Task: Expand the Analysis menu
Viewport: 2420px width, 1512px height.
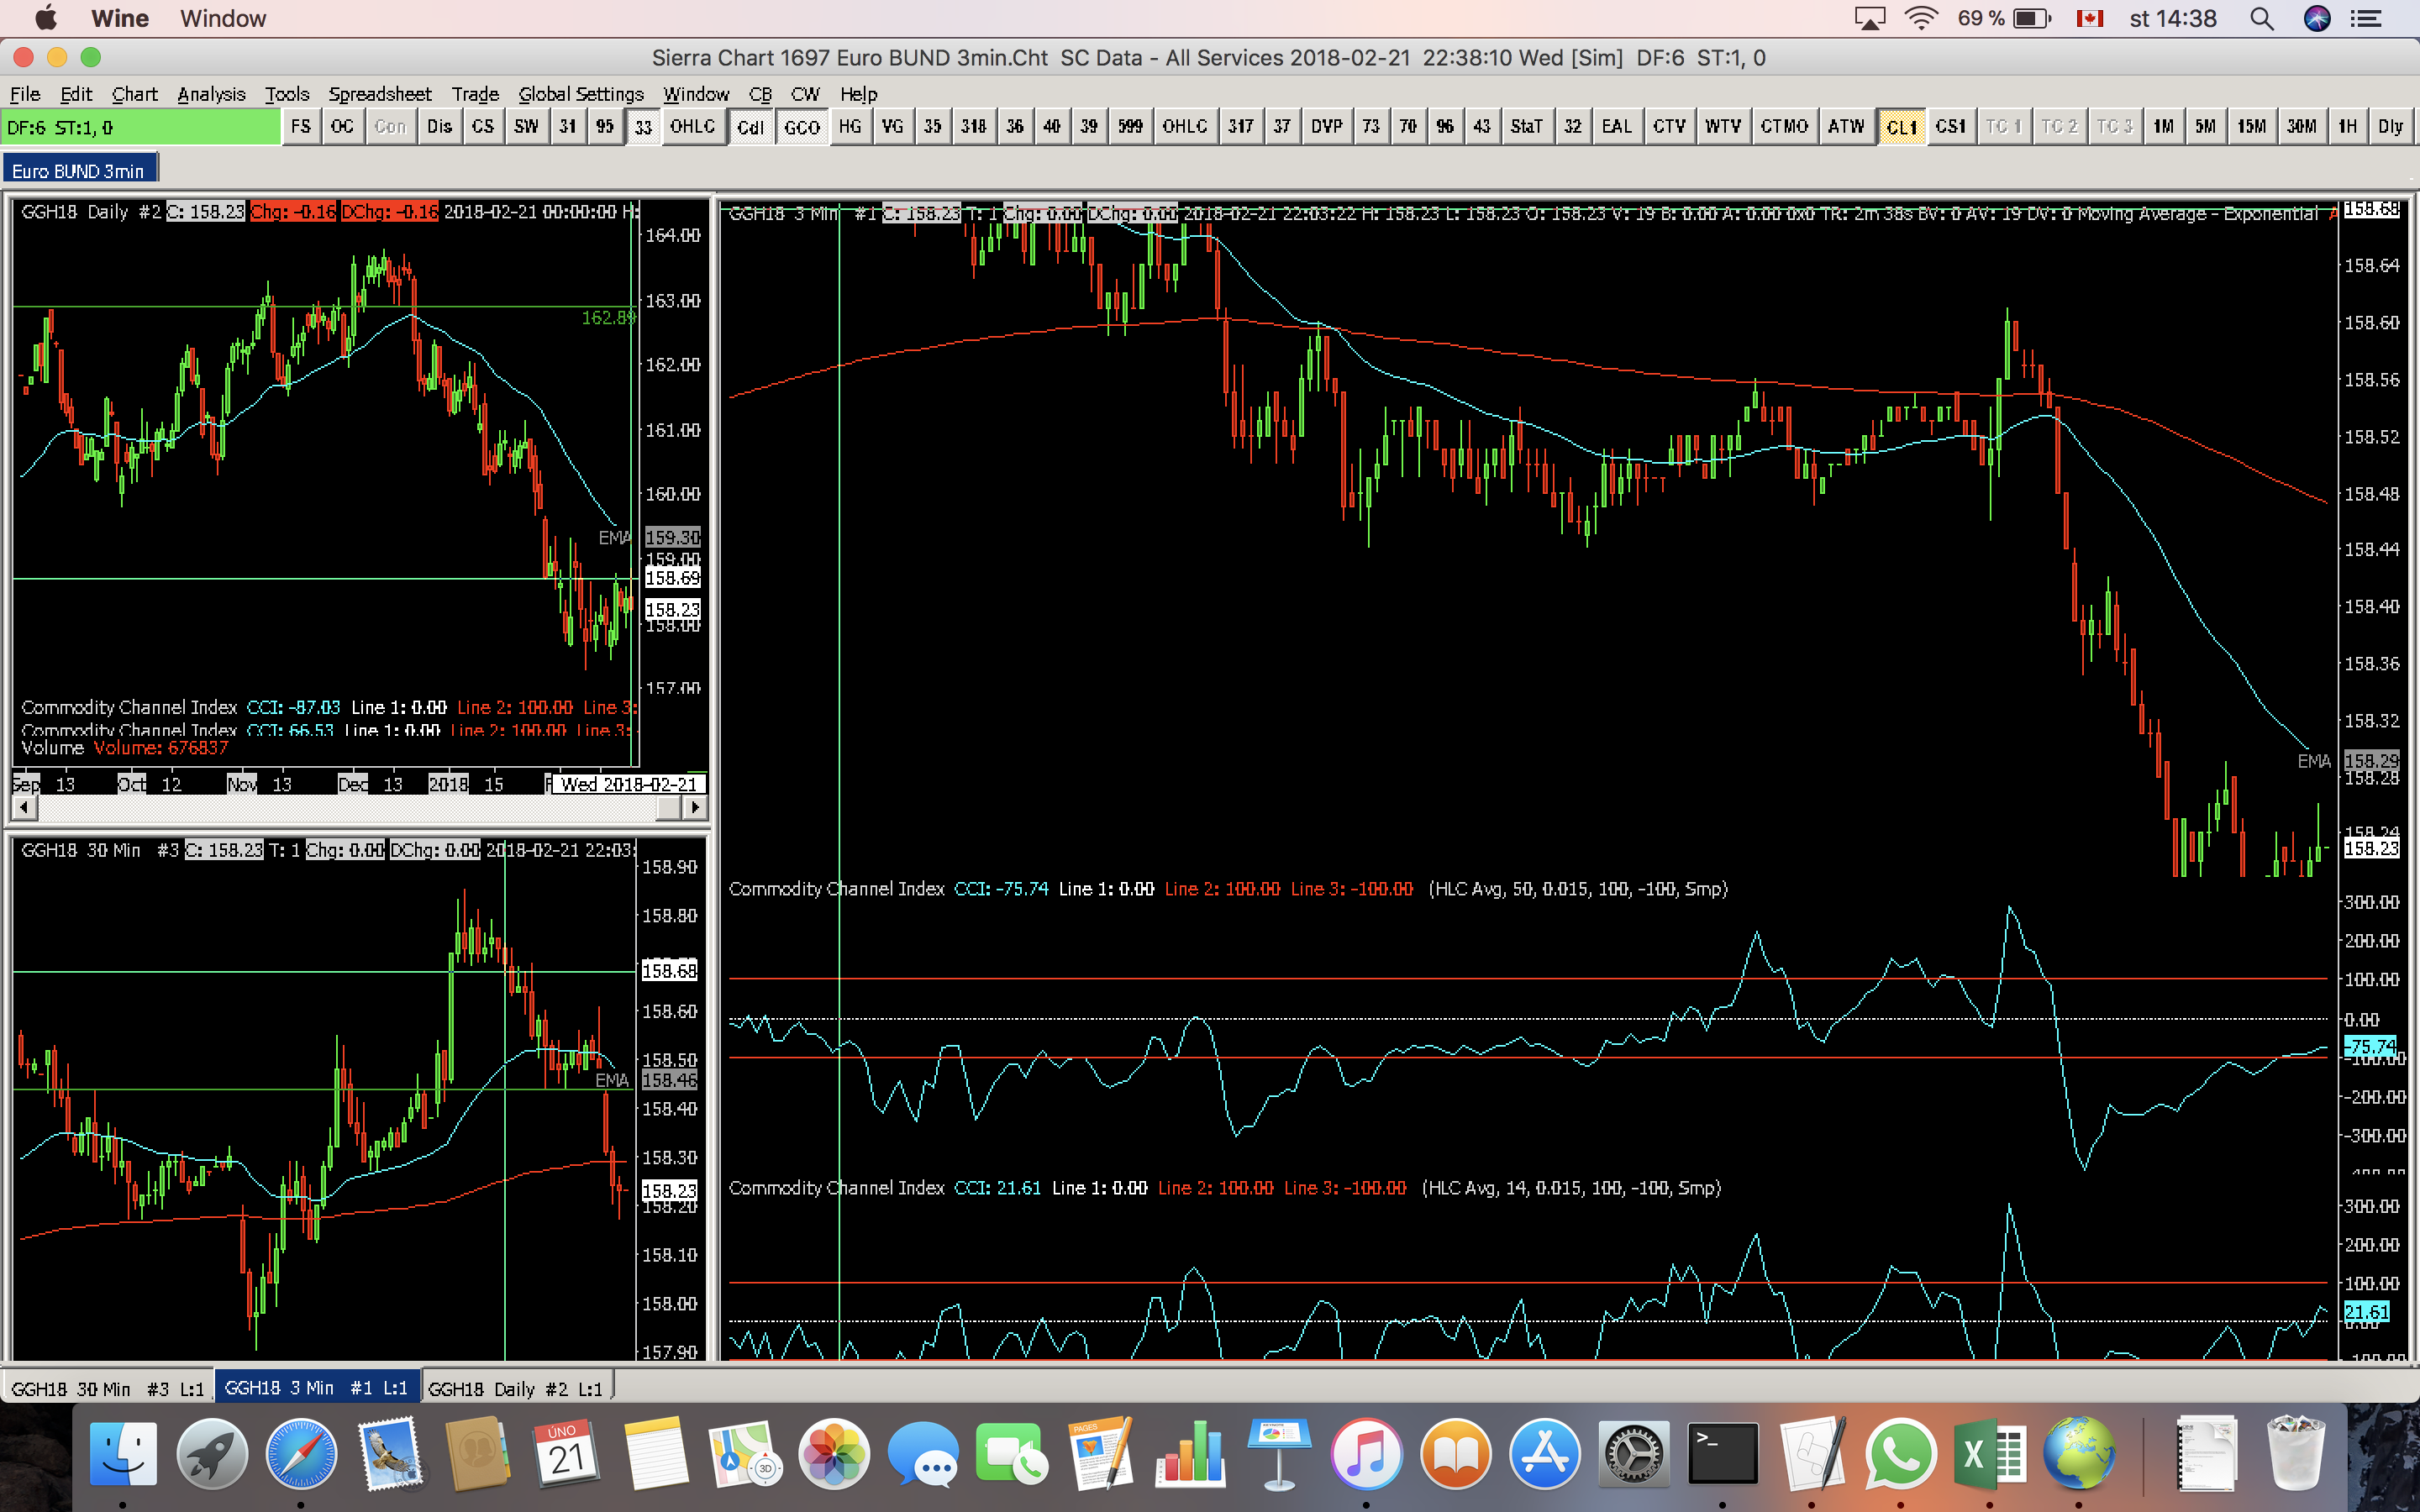Action: point(211,94)
